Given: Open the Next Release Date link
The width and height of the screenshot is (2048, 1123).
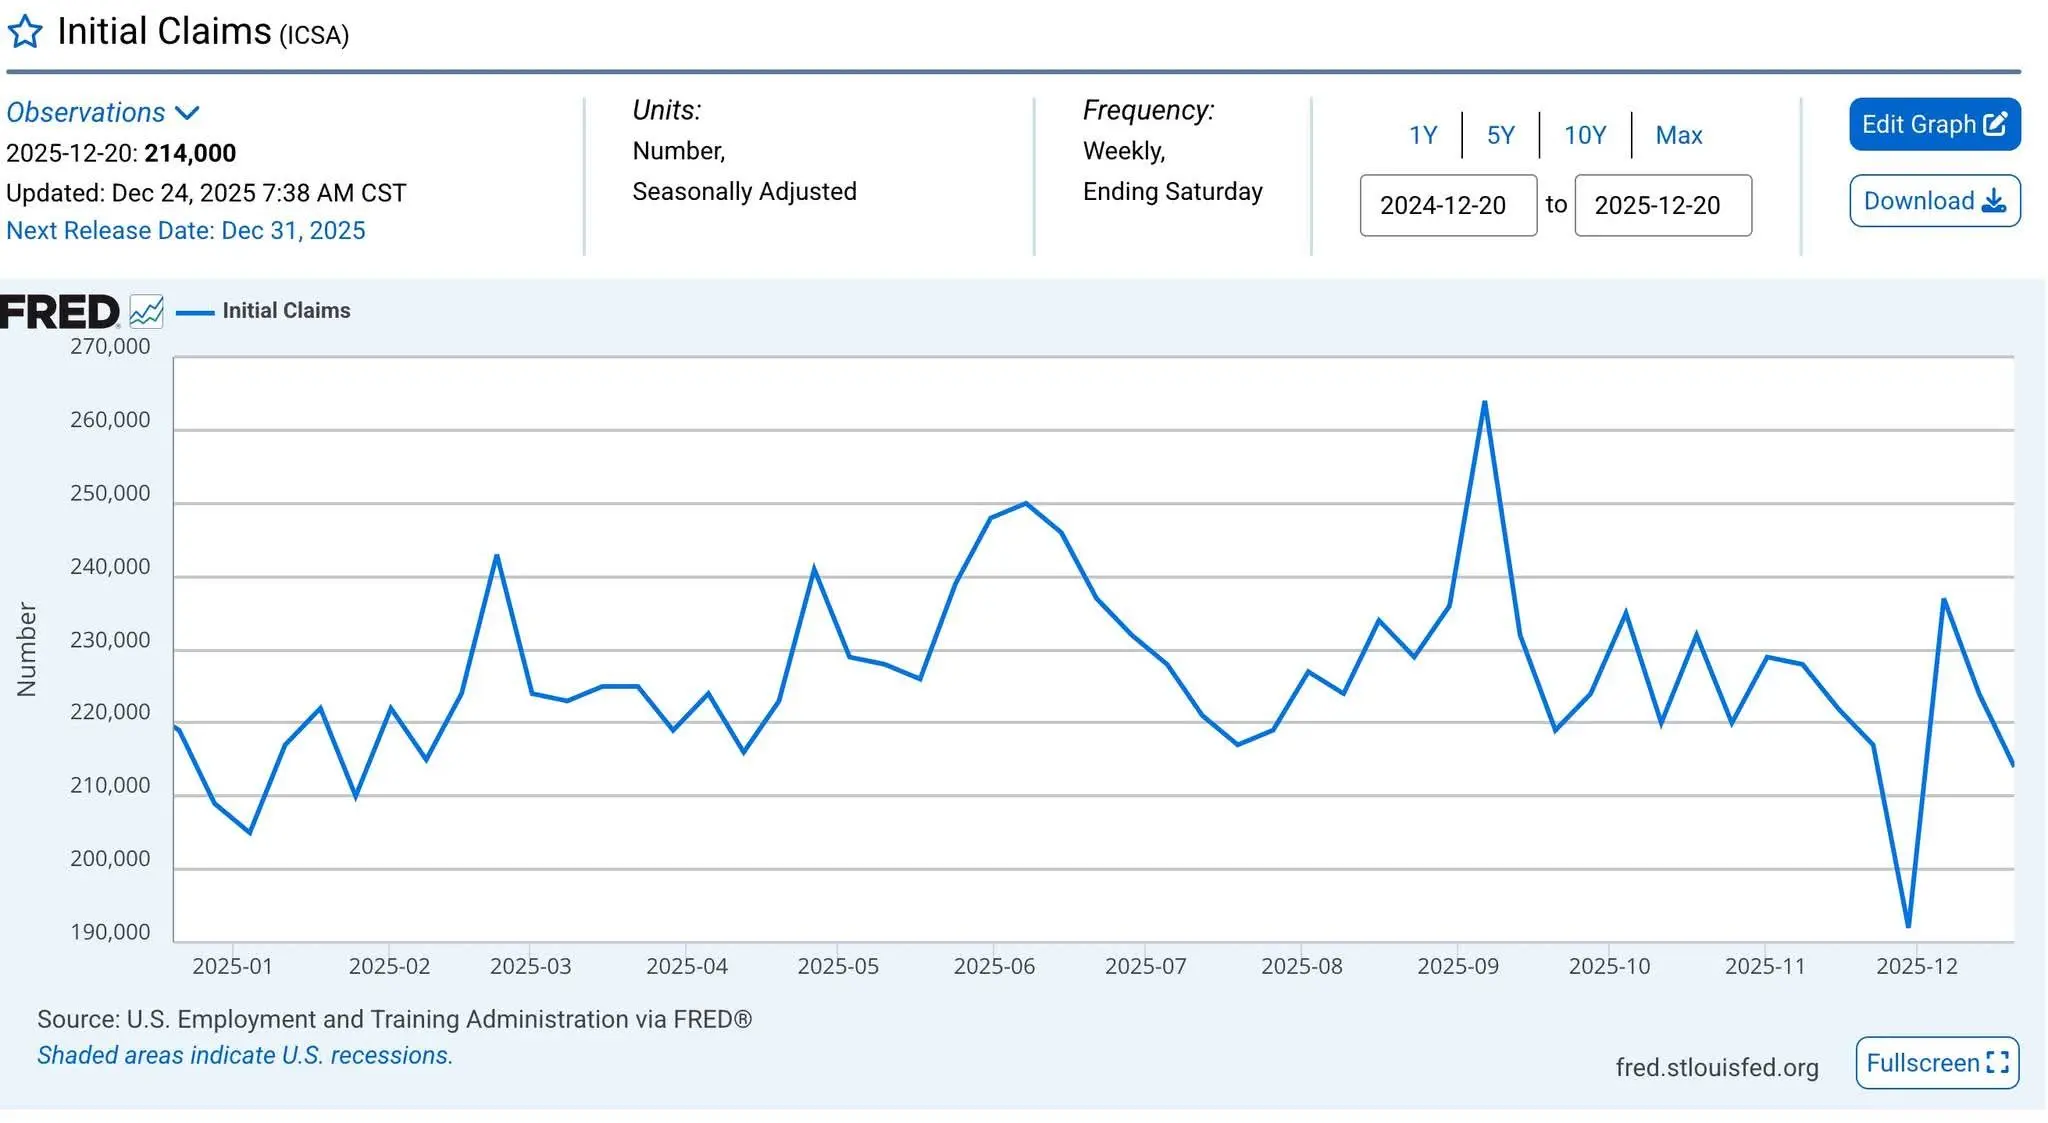Looking at the screenshot, I should point(186,231).
